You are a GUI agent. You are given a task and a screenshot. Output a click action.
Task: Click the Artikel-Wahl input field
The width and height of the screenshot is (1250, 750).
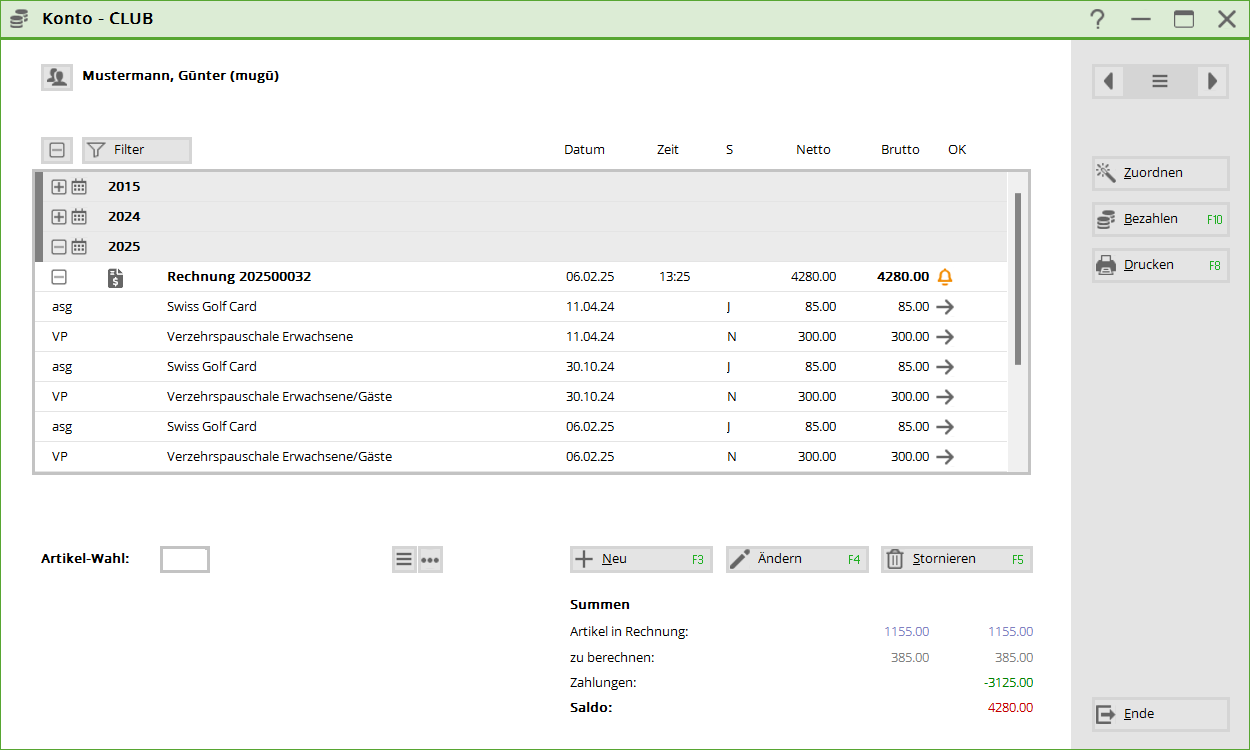pos(185,560)
